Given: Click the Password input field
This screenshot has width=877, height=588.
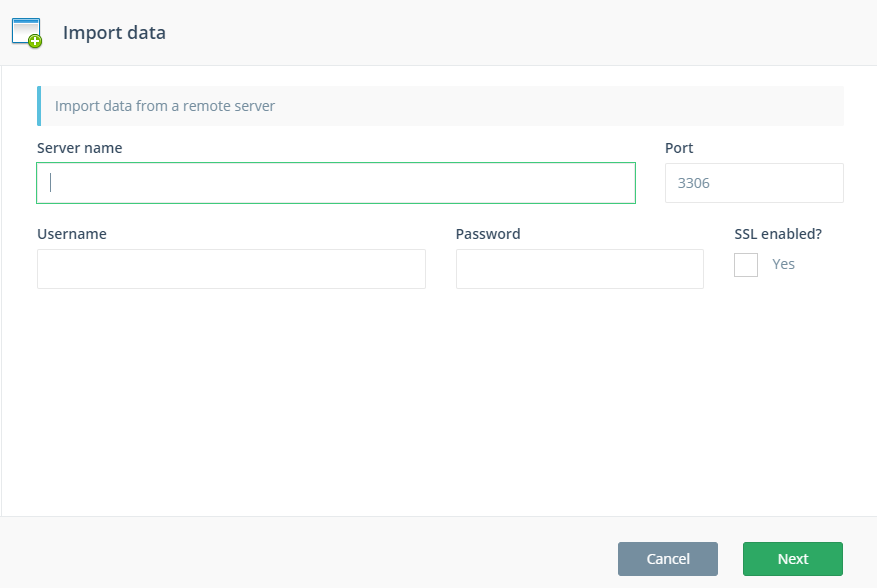Looking at the screenshot, I should pyautogui.click(x=579, y=269).
